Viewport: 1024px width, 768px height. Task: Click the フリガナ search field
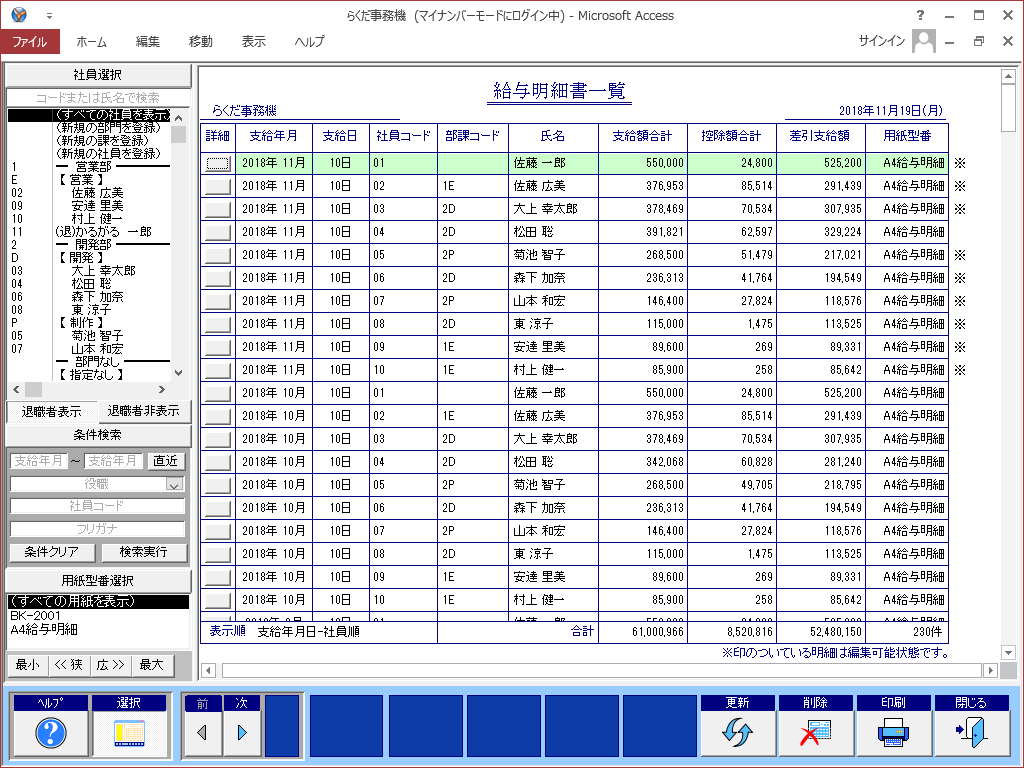coord(97,529)
